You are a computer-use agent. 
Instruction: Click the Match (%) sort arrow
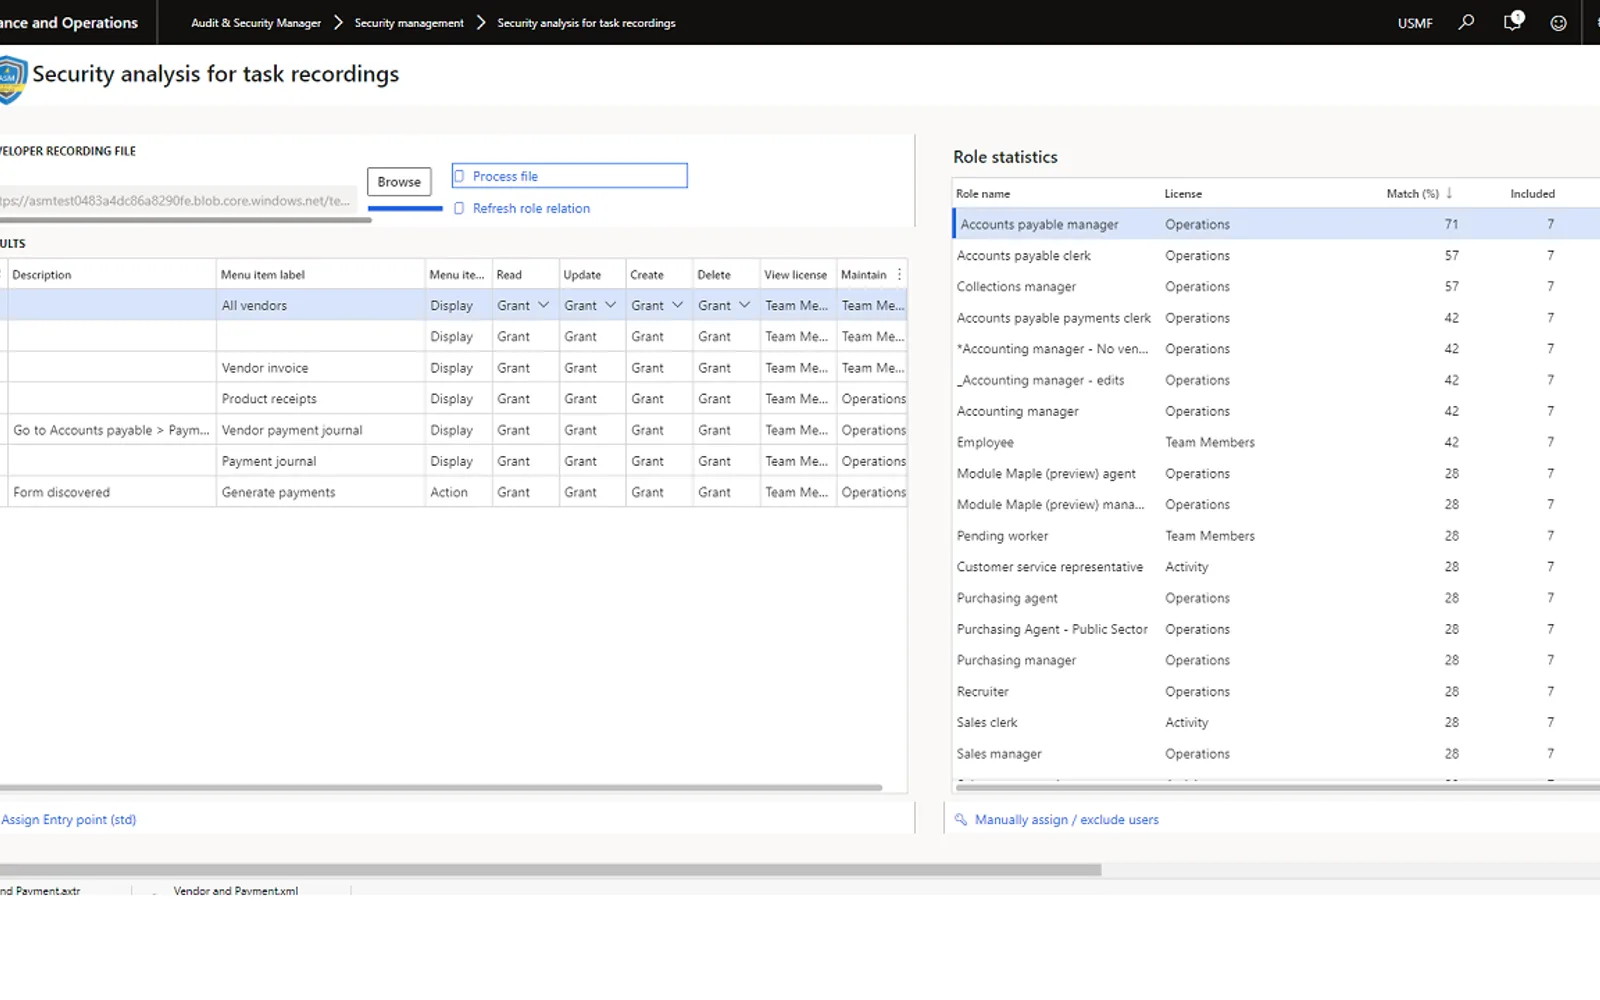coord(1449,193)
